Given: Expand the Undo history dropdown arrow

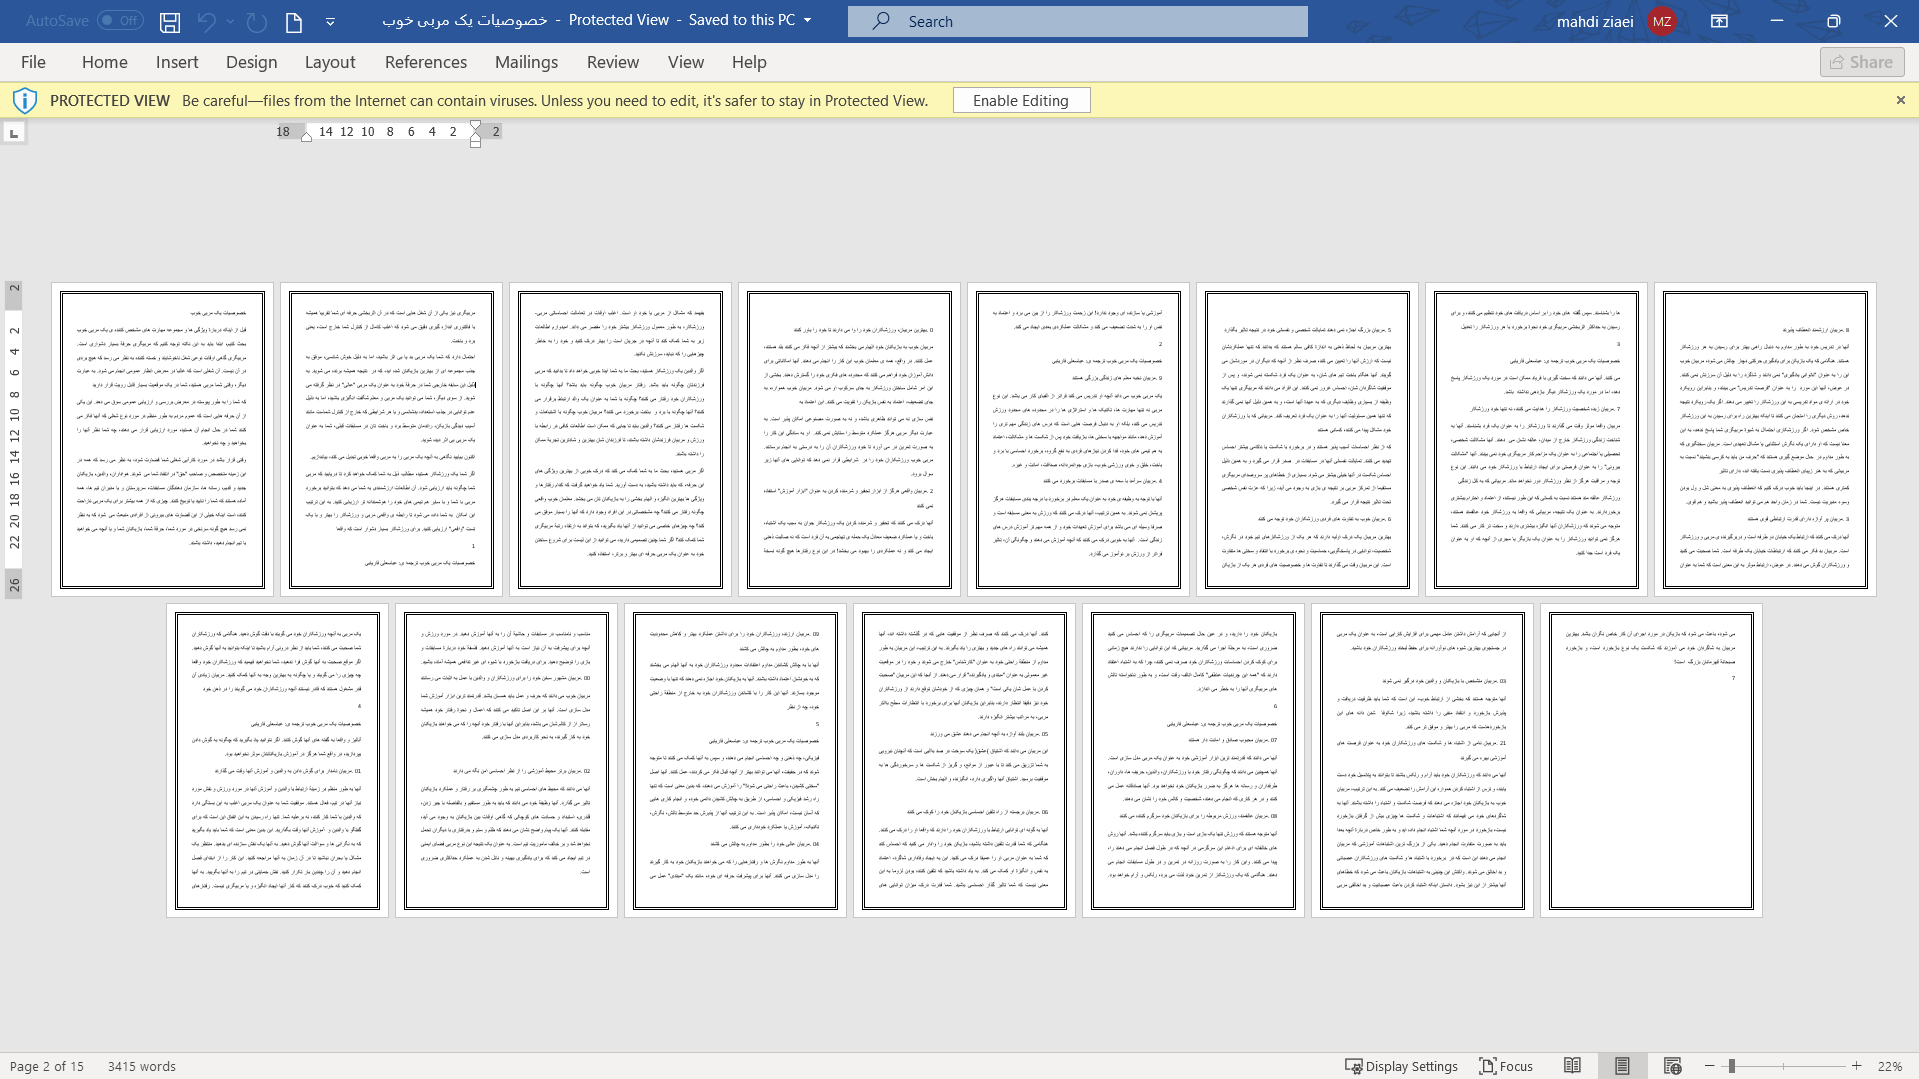Looking at the screenshot, I should tap(230, 21).
